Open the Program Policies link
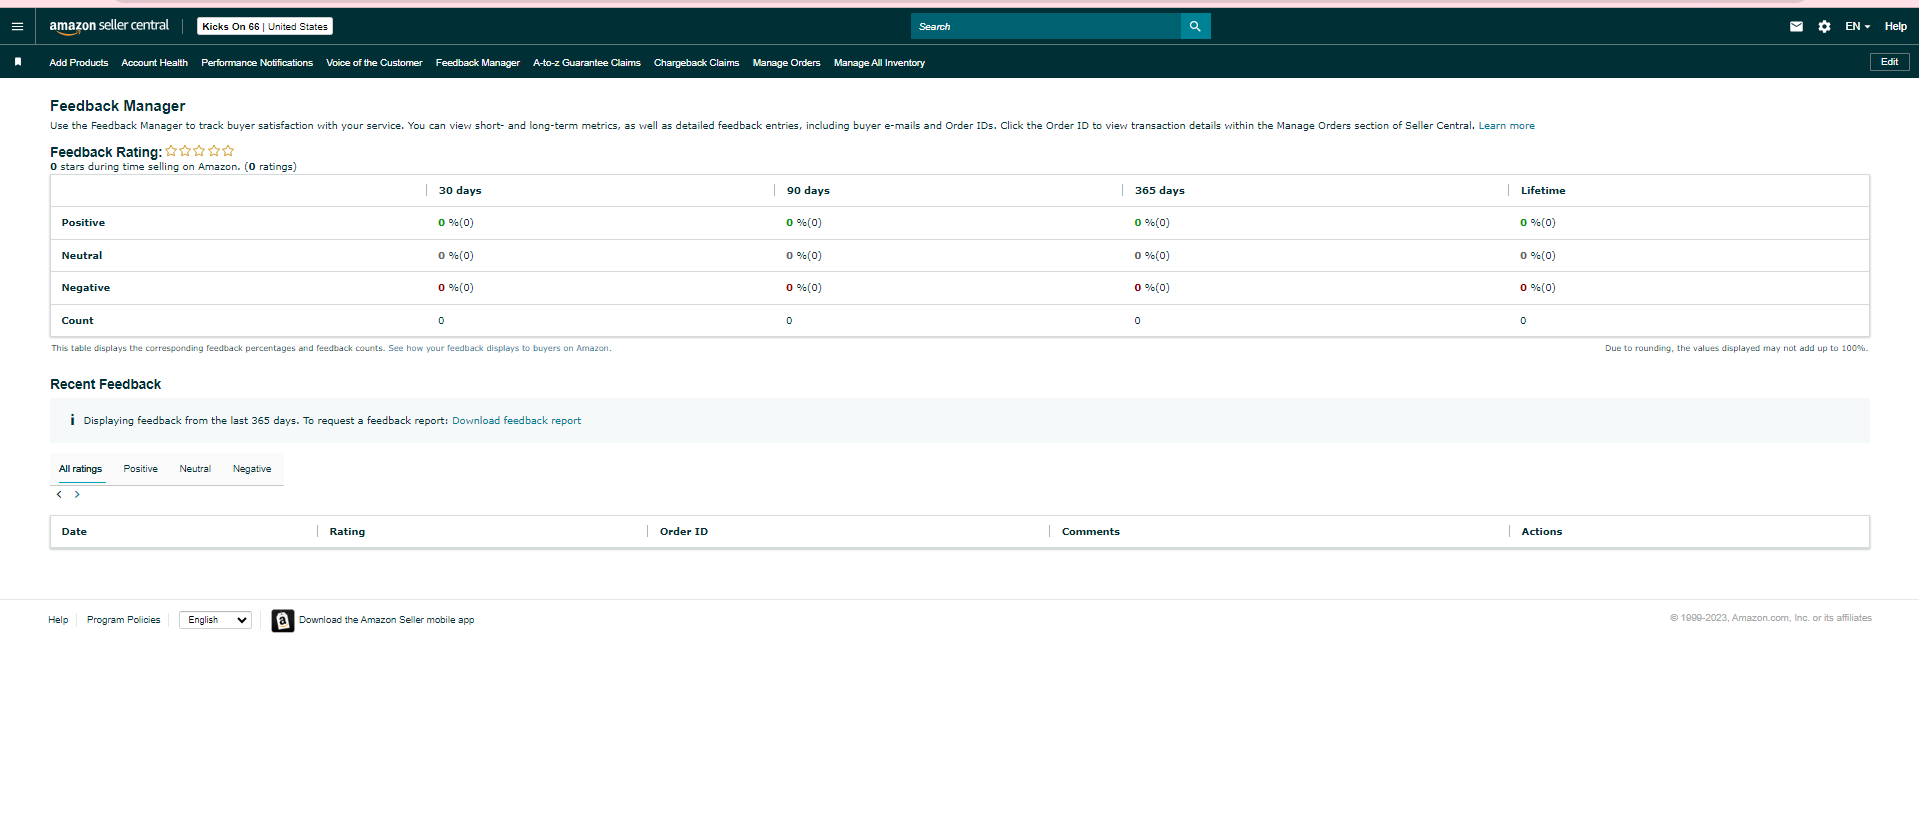The width and height of the screenshot is (1919, 813). click(123, 620)
